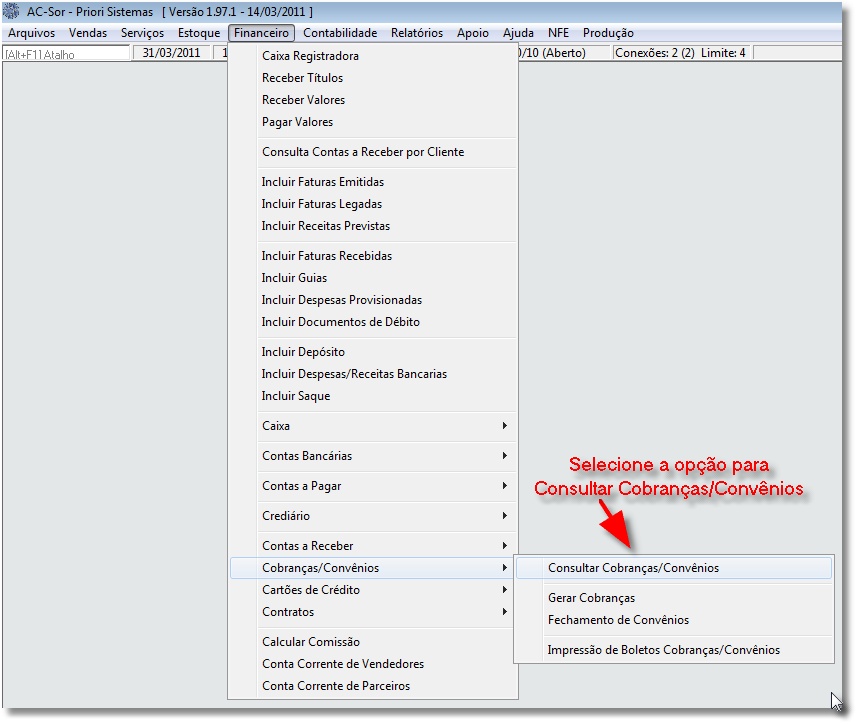Select Calcular Comissão menu item
This screenshot has width=861, height=725.
click(310, 642)
